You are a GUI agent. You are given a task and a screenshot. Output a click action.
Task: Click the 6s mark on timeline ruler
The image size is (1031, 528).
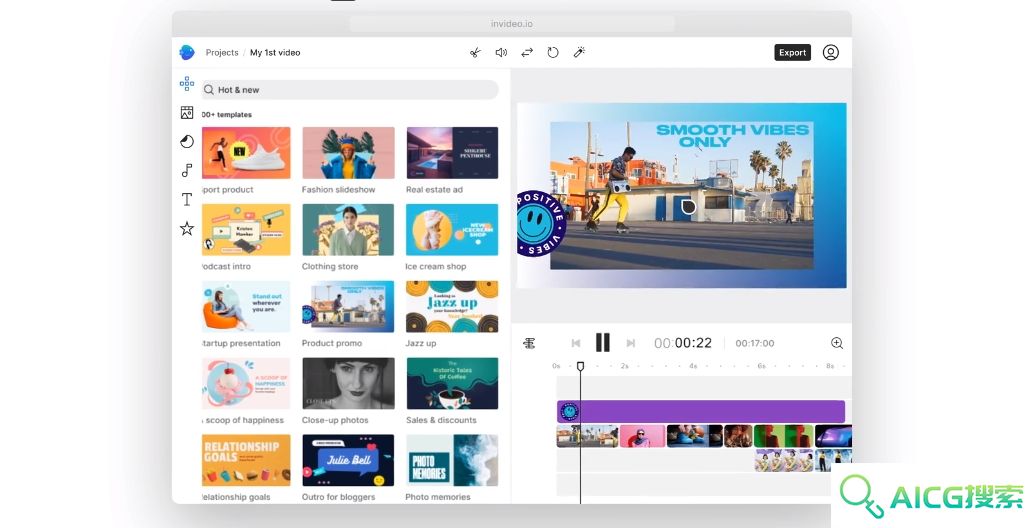761,366
